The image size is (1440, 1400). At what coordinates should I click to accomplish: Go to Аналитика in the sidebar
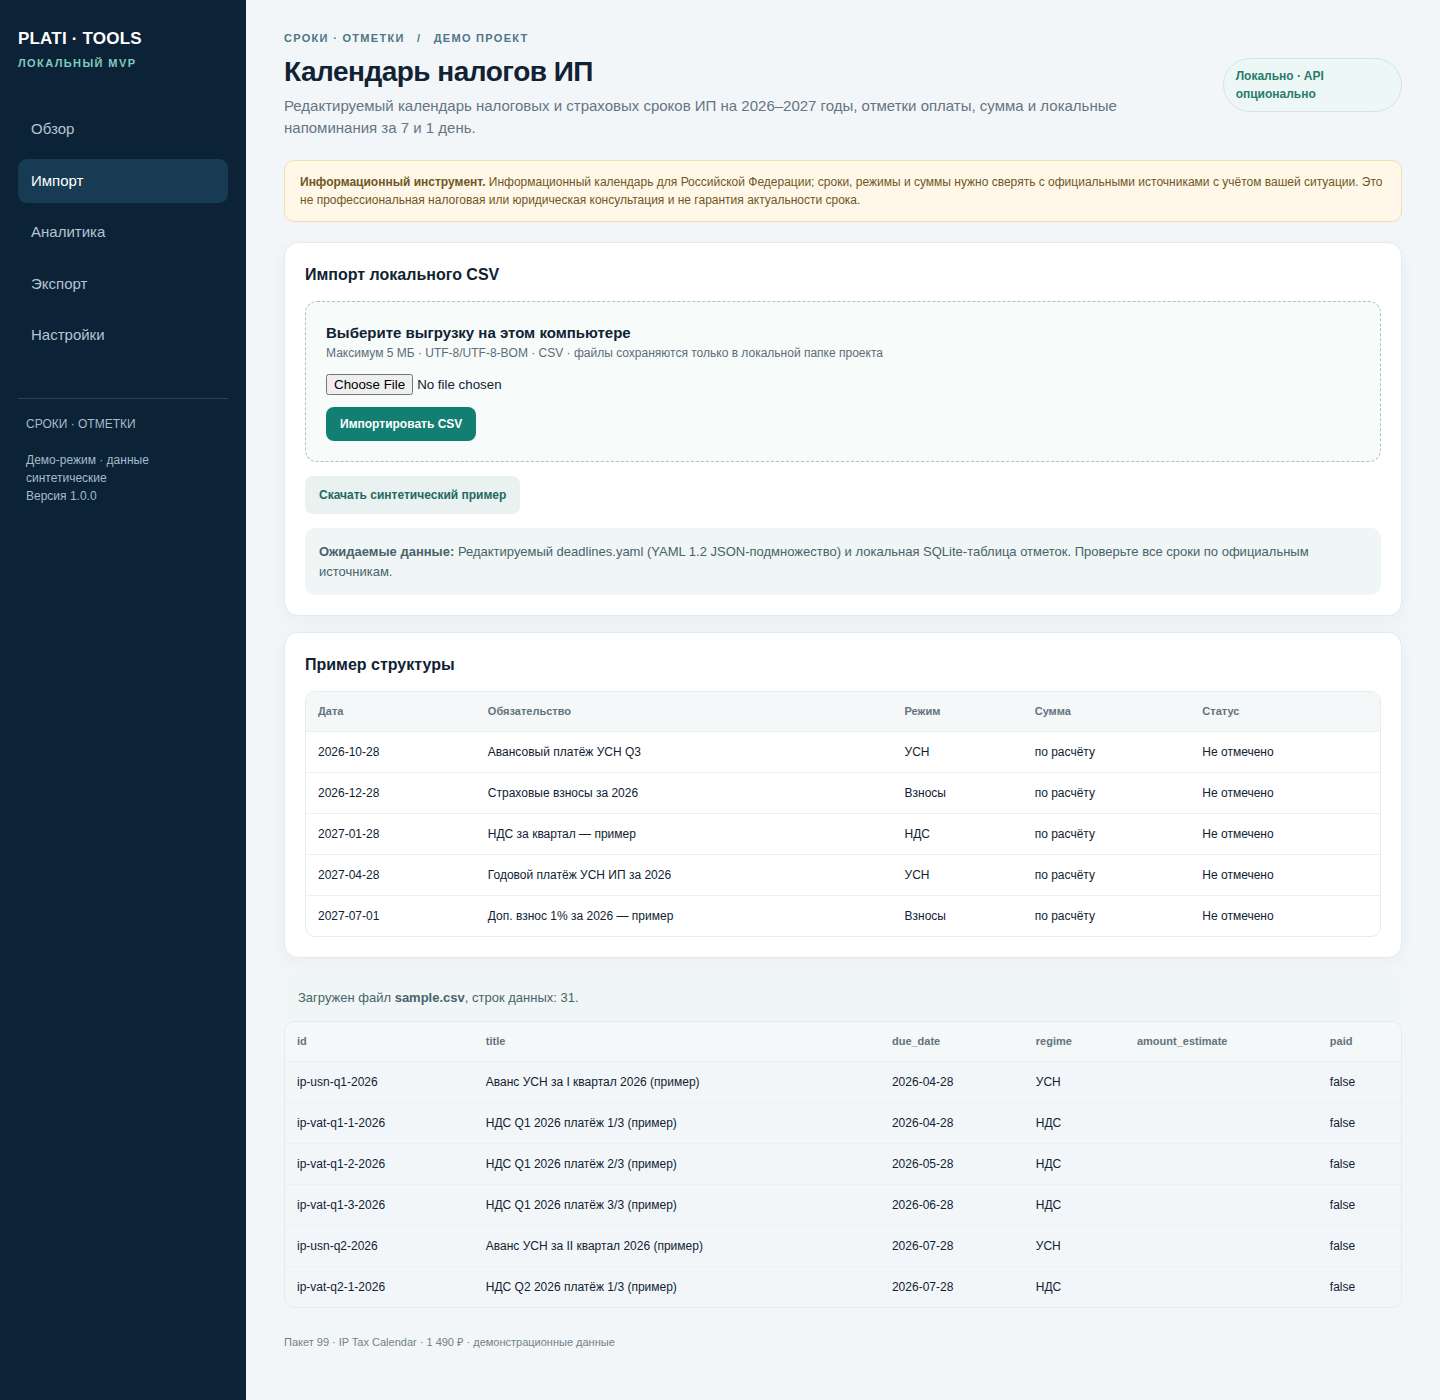click(x=123, y=232)
